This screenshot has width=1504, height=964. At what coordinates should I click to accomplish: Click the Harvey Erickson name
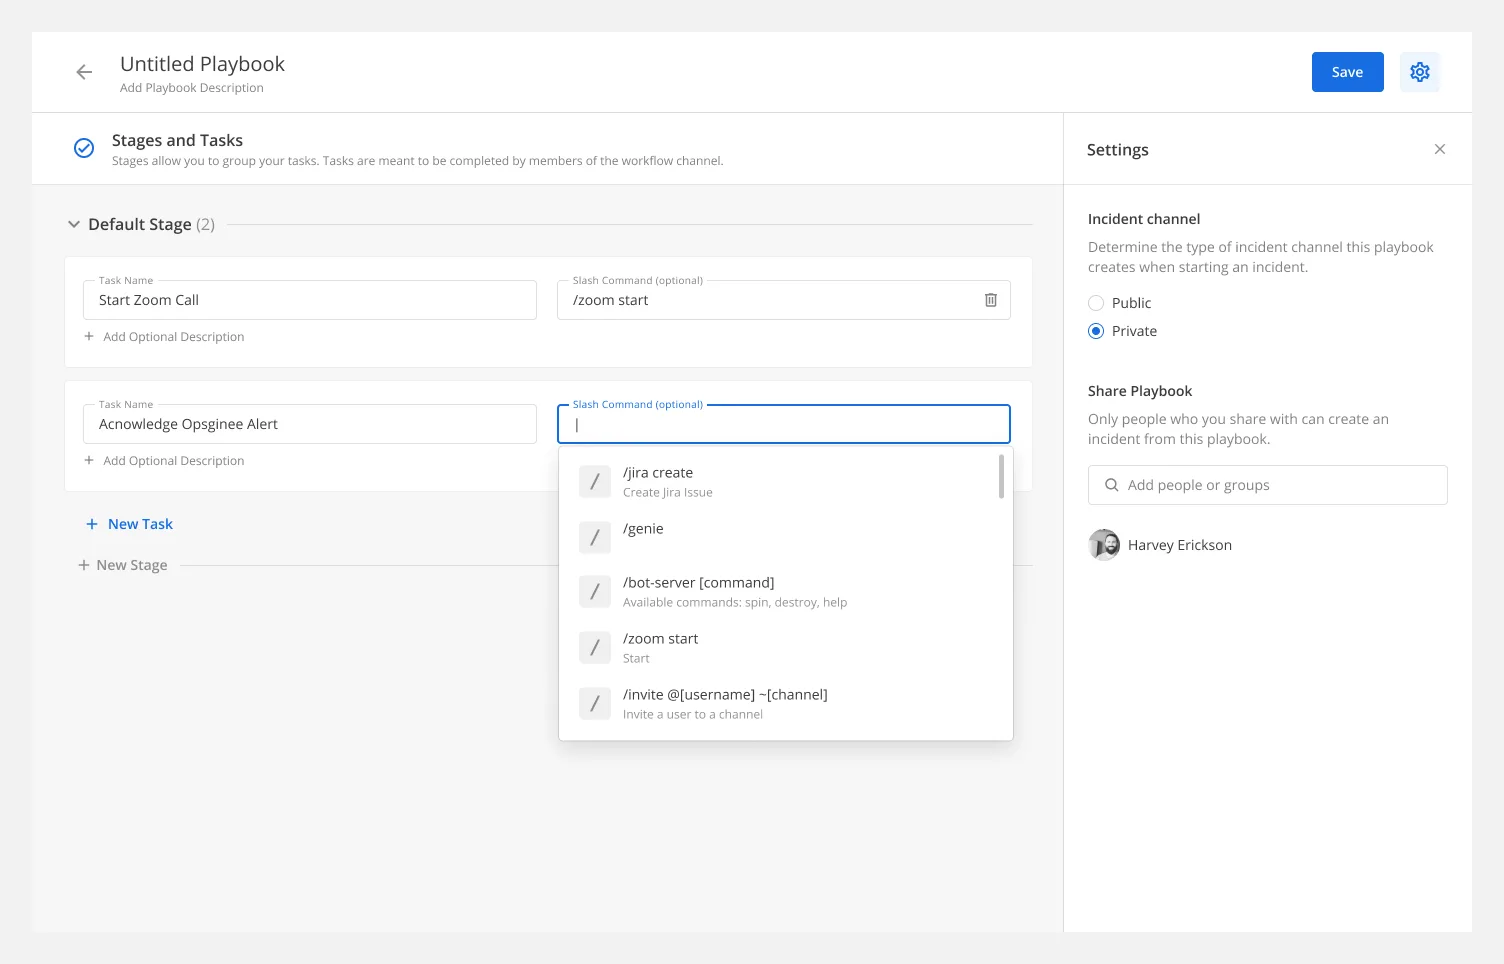(1180, 545)
